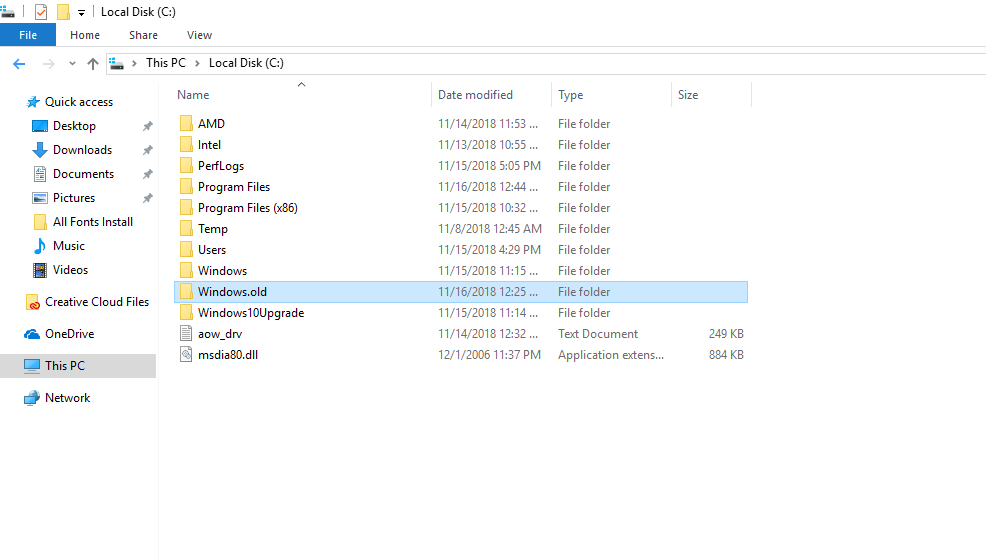Sort by the Date modified column header
The width and height of the screenshot is (986, 559).
pyautogui.click(x=475, y=95)
